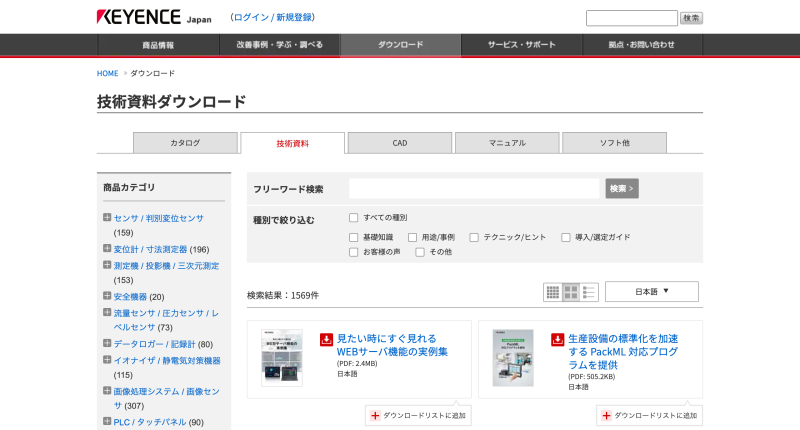
Task: Check the 用途/事例 checkbox
Action: (412, 237)
